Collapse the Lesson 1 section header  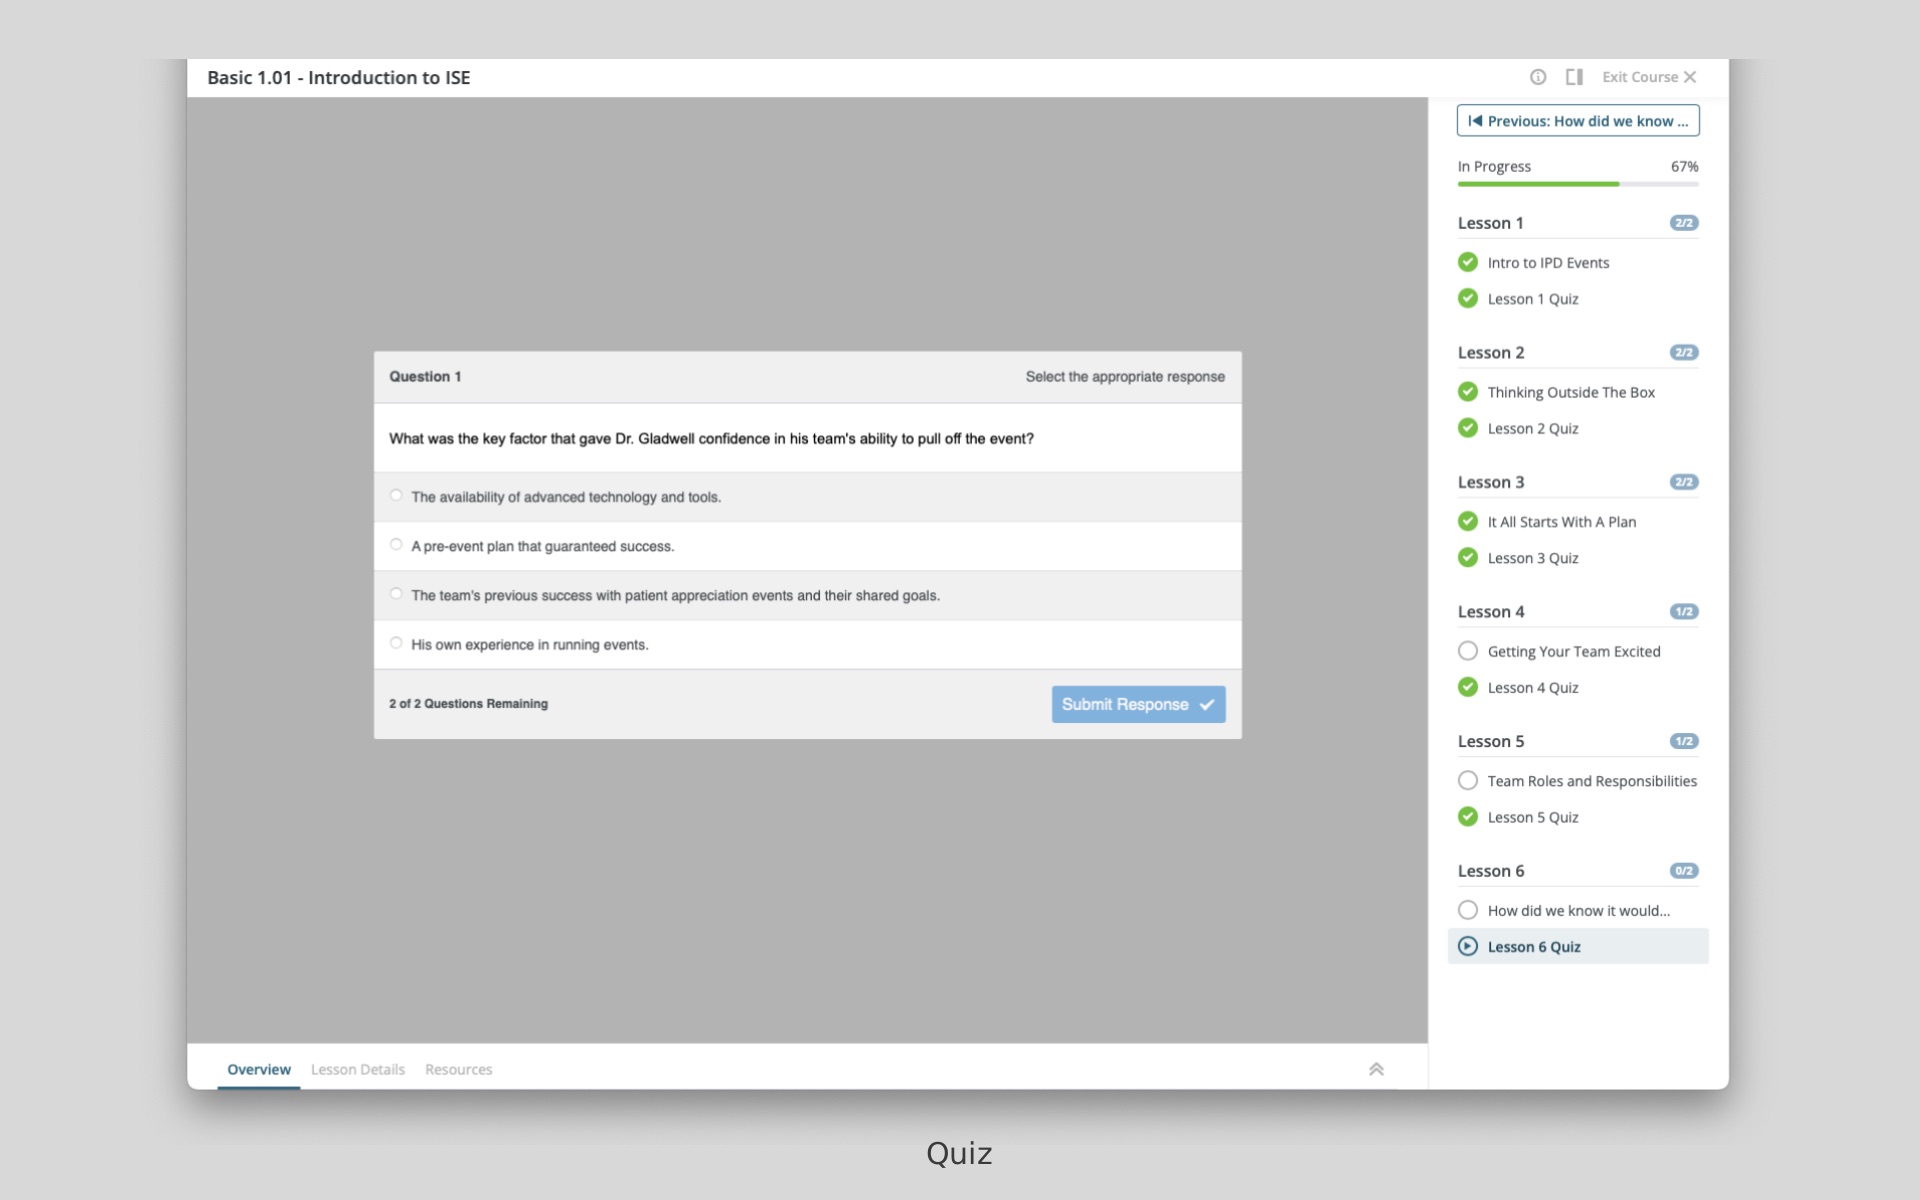(x=1490, y=223)
